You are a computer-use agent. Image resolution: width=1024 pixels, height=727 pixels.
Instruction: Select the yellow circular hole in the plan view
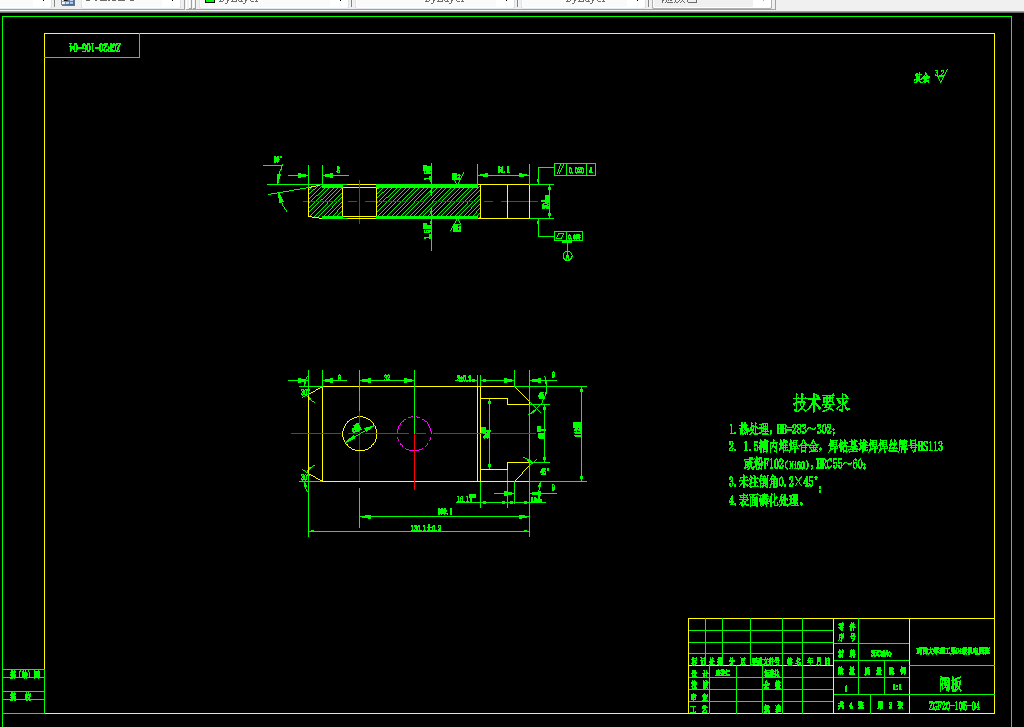pyautogui.click(x=359, y=433)
